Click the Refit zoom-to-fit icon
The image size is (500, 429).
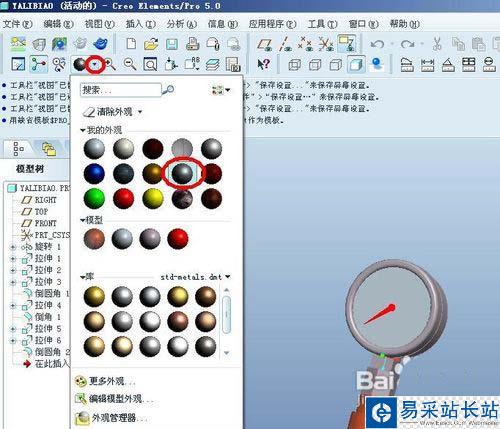(x=150, y=64)
